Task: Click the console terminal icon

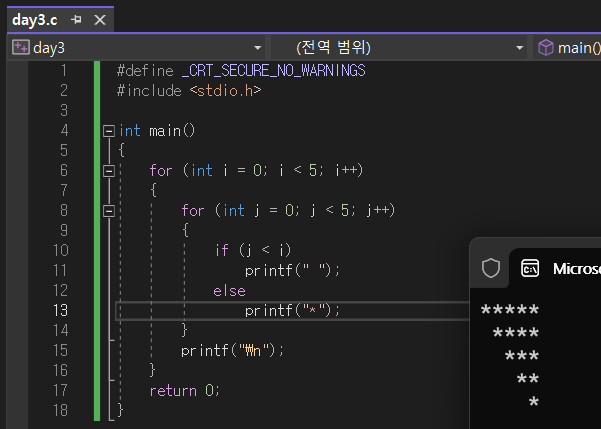Action: tap(530, 268)
